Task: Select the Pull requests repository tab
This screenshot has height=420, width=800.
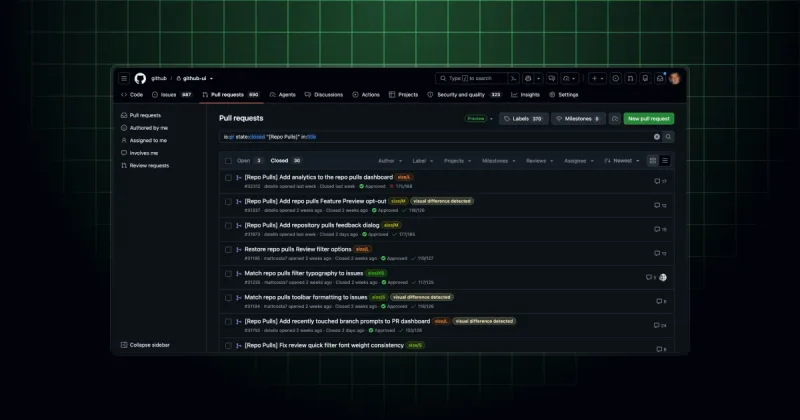Action: coord(231,95)
